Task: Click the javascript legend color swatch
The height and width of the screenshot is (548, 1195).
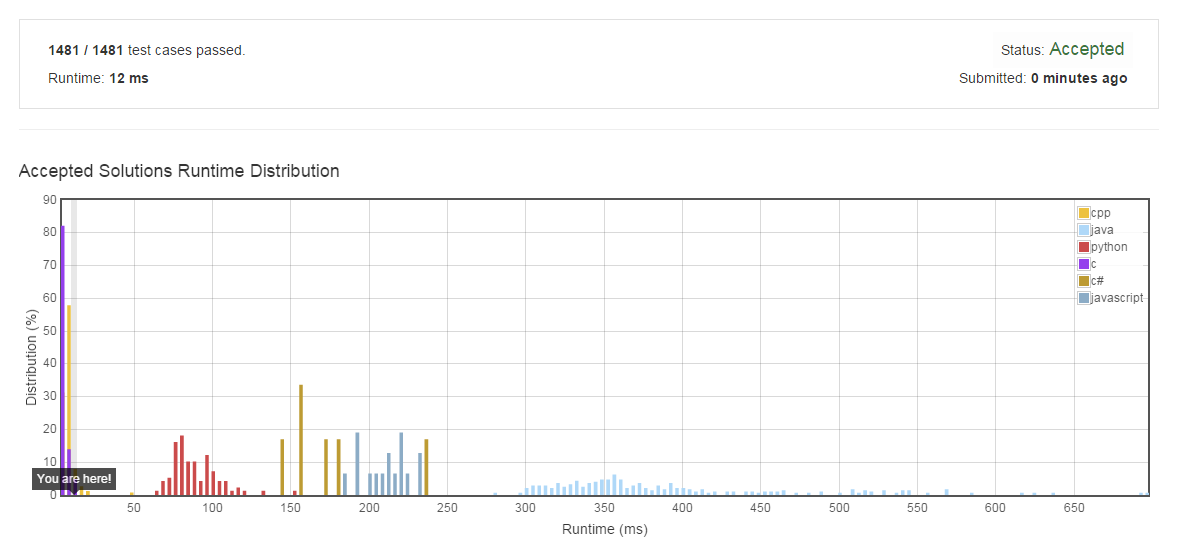Action: pos(1083,298)
